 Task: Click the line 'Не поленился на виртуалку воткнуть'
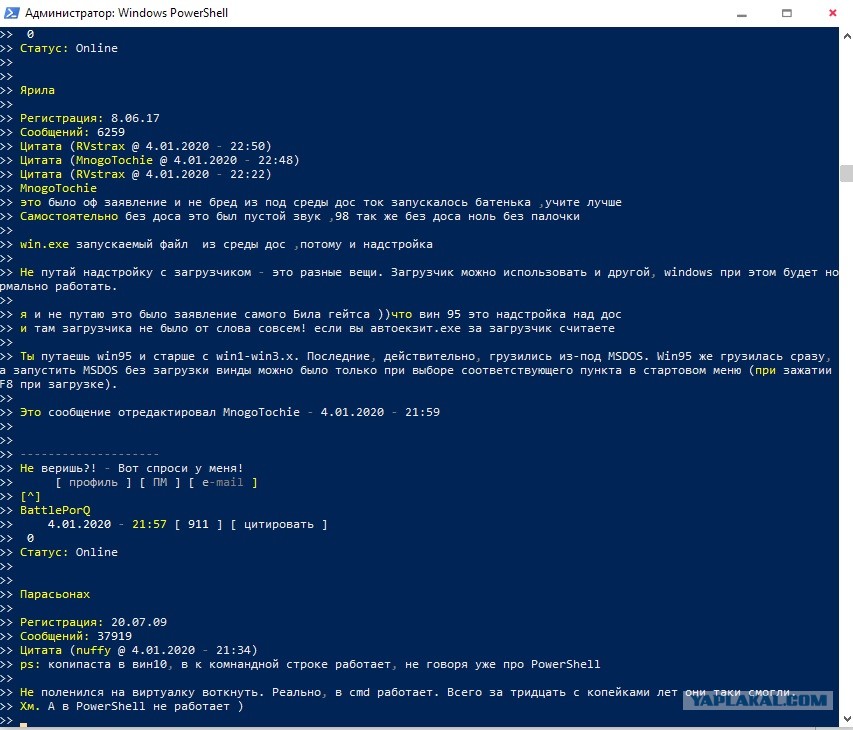[408, 692]
